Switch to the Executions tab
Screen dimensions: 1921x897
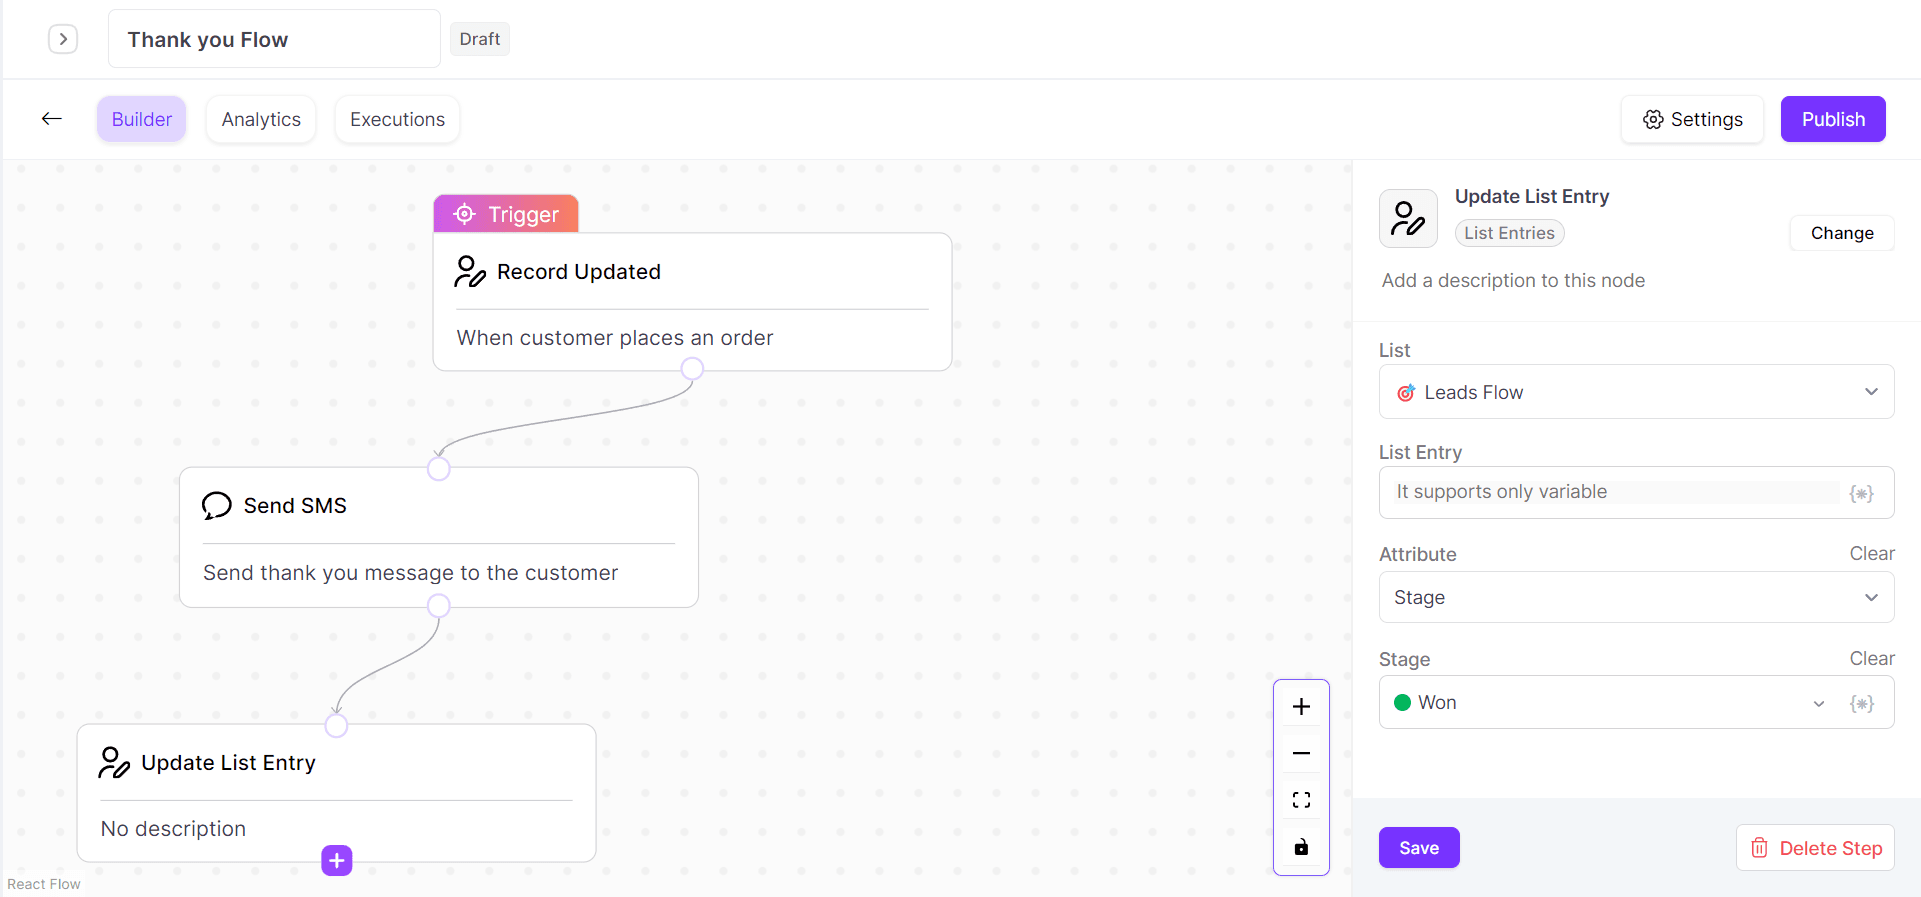[x=397, y=119]
